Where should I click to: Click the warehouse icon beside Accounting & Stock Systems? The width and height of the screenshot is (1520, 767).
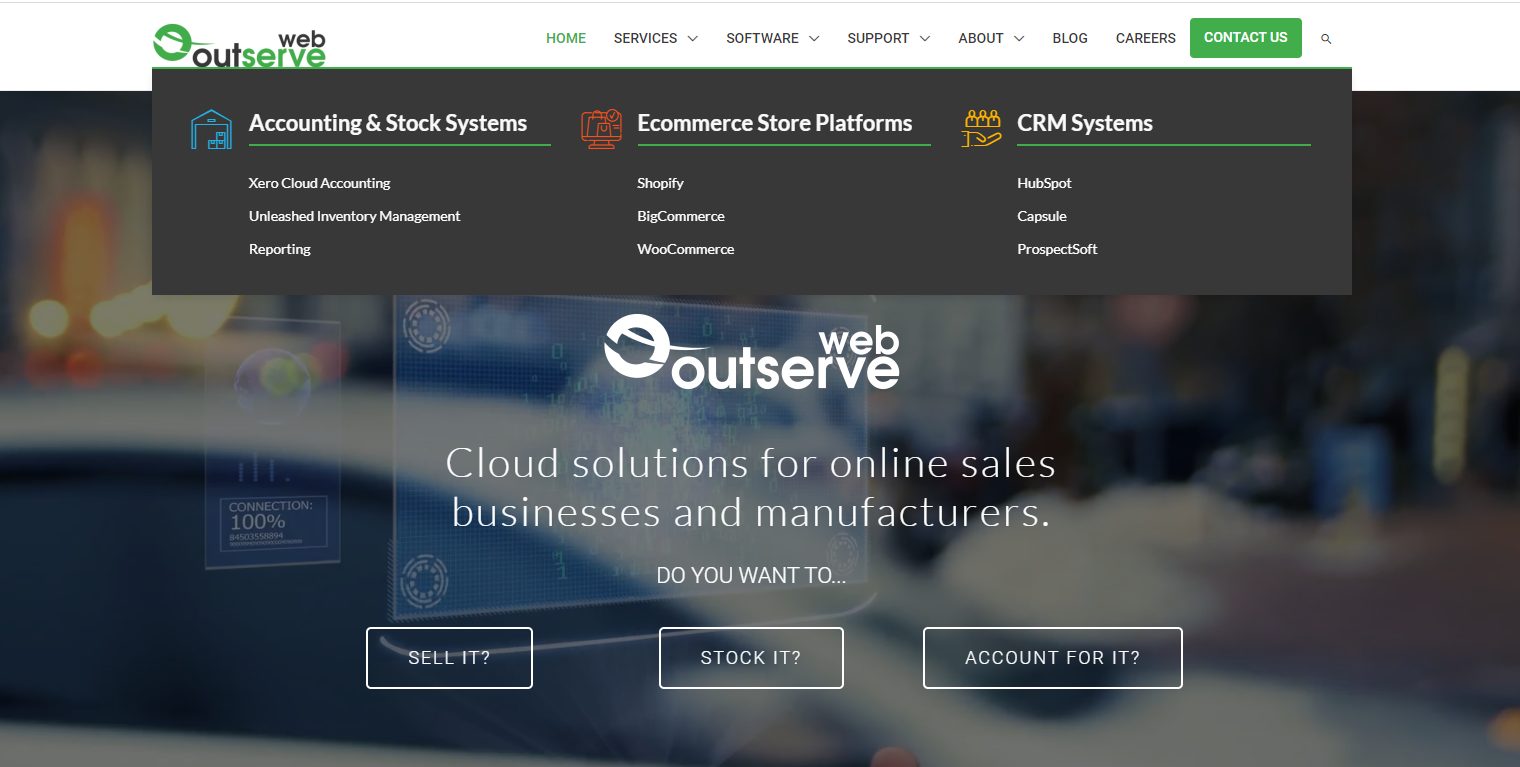click(x=211, y=129)
